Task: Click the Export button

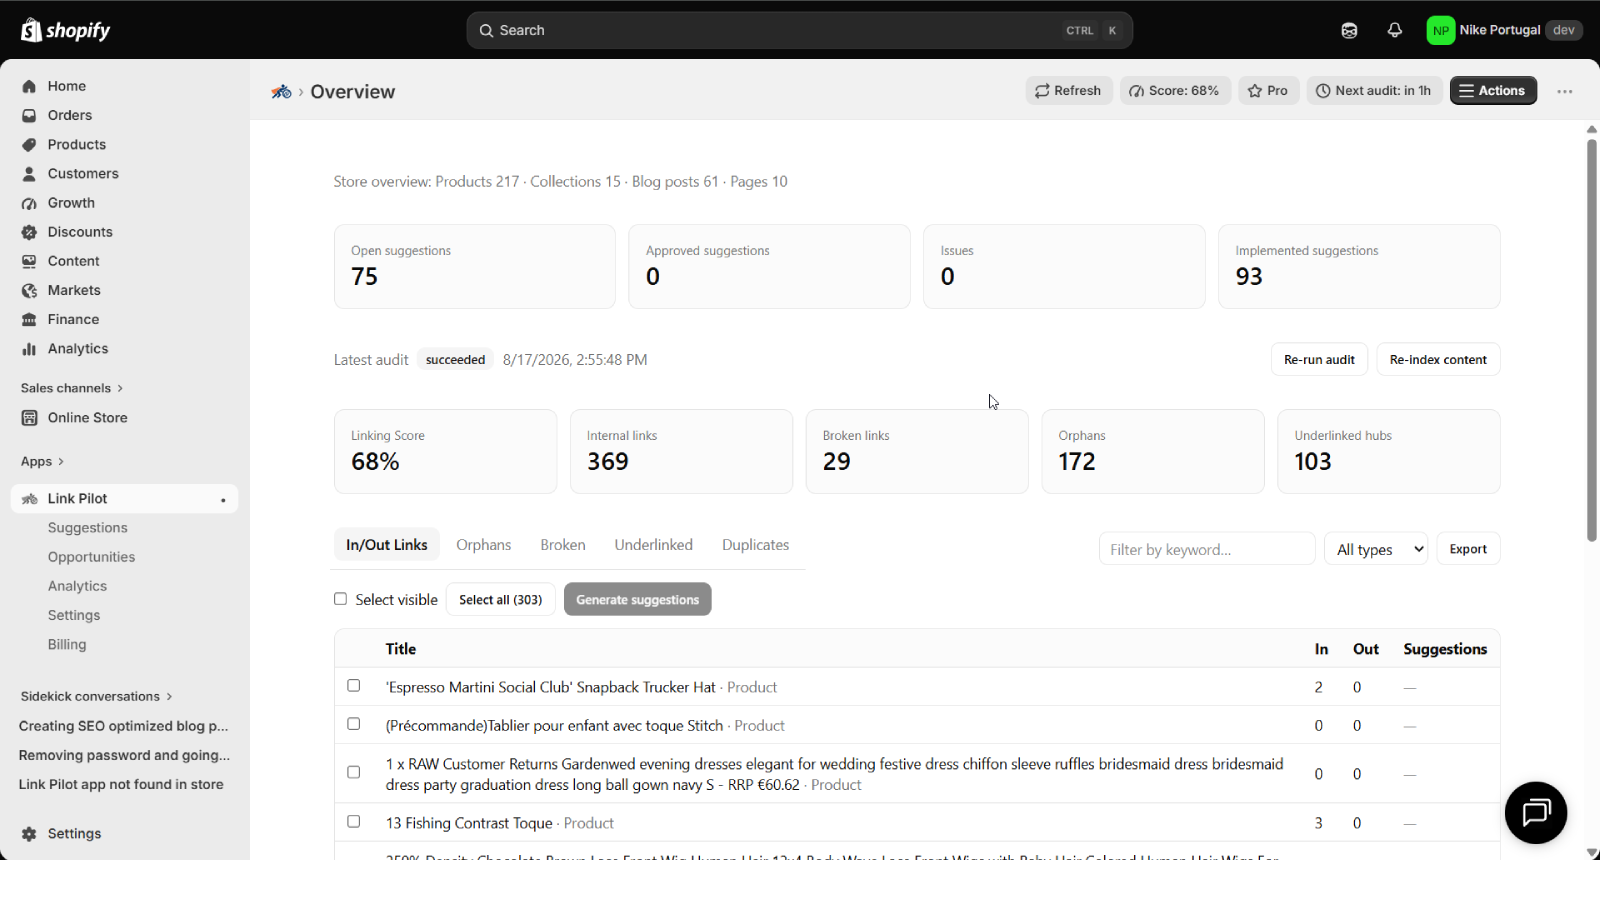Action: pyautogui.click(x=1468, y=549)
